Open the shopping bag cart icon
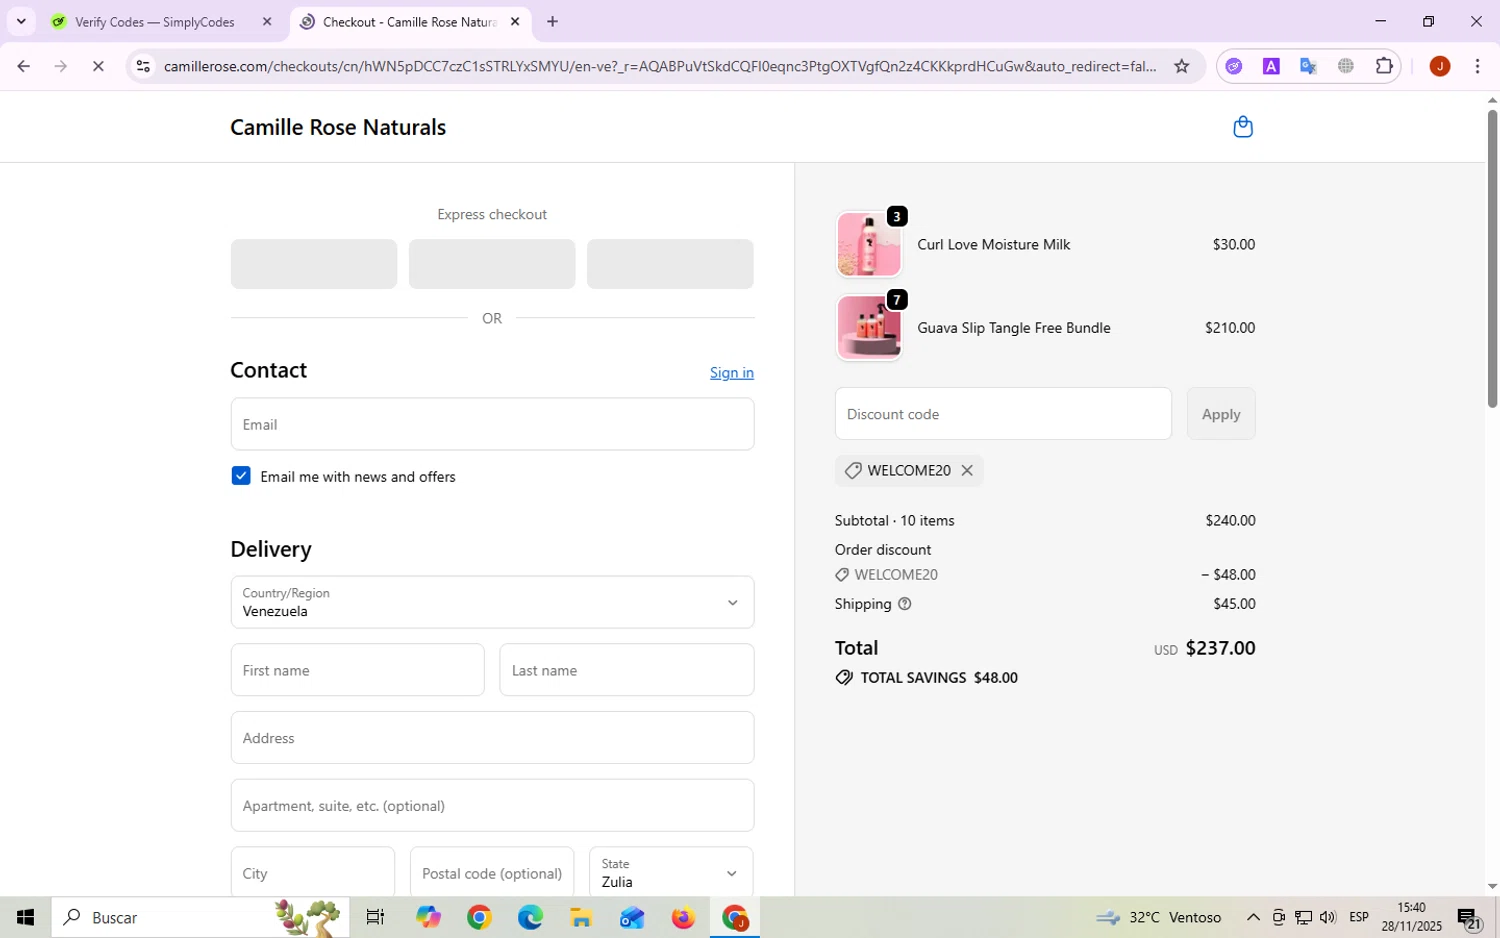The width and height of the screenshot is (1500, 938). click(1243, 127)
